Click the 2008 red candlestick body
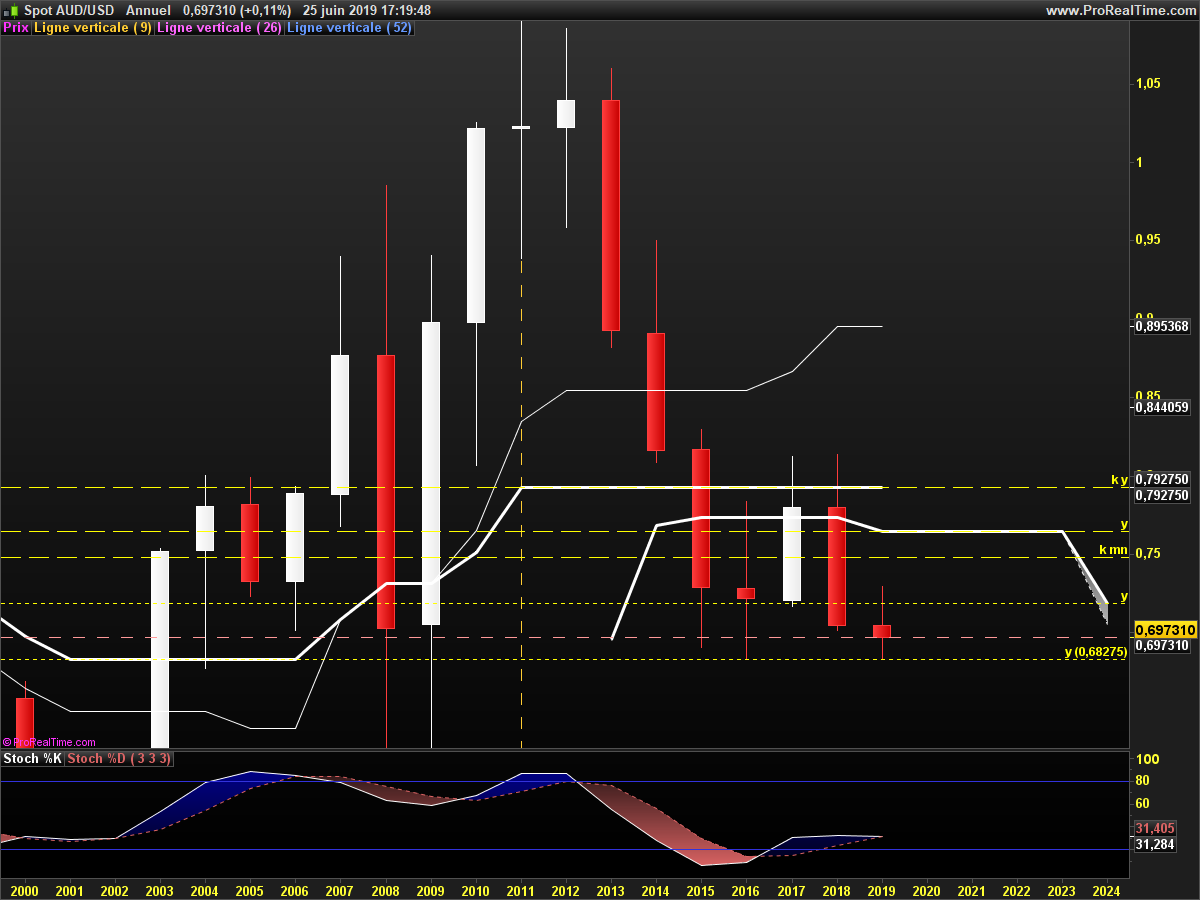 [386, 492]
